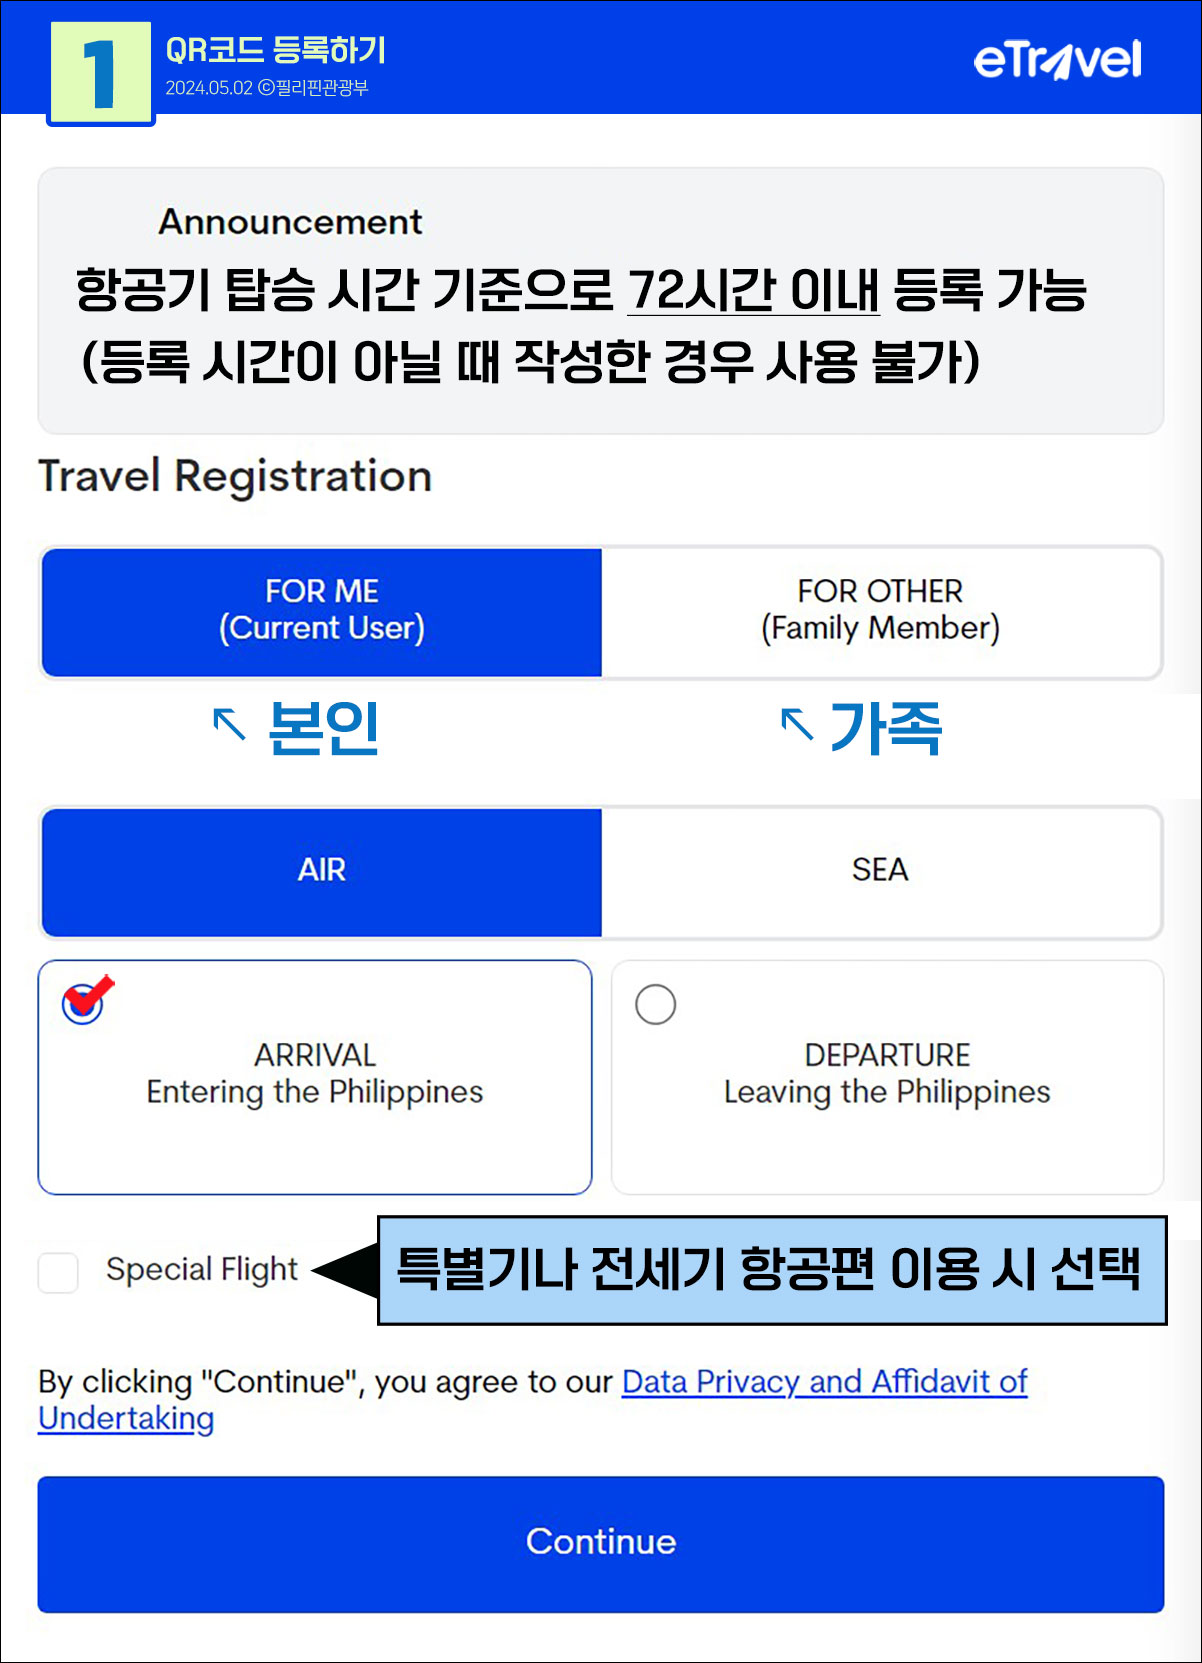The height and width of the screenshot is (1663, 1202).
Task: Click the red checkmark on ARRIVAL
Action: [88, 996]
